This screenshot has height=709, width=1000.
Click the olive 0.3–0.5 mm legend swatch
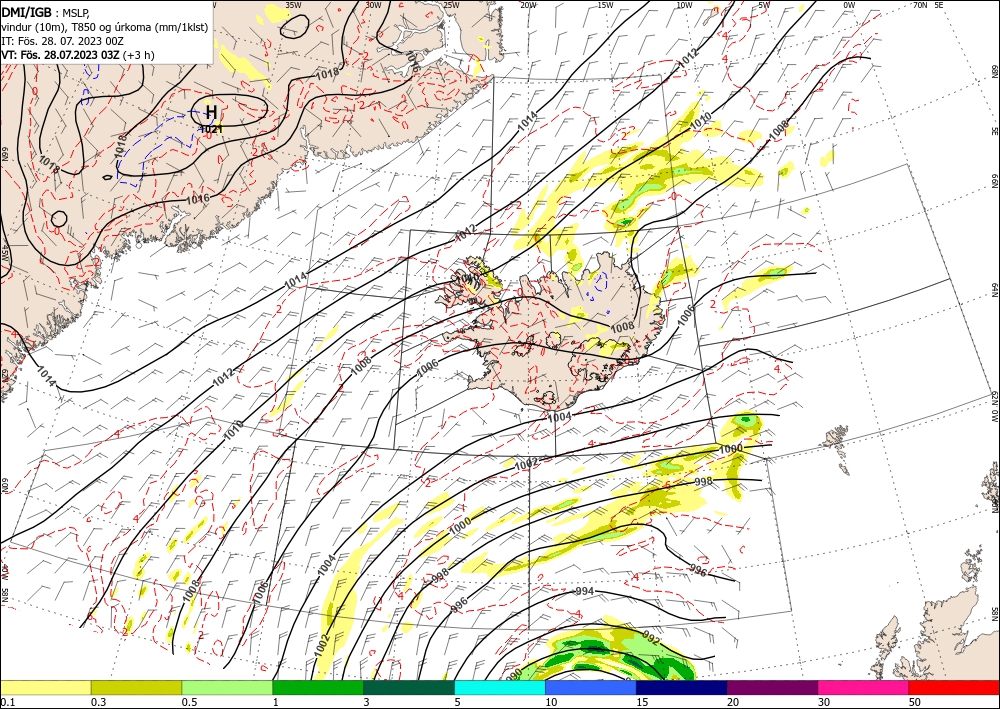pos(136,687)
